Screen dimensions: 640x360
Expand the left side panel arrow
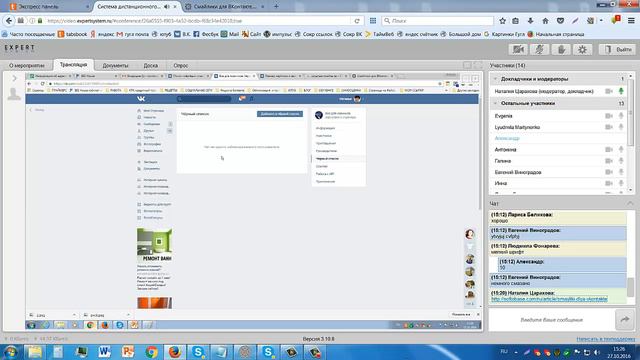[14, 78]
